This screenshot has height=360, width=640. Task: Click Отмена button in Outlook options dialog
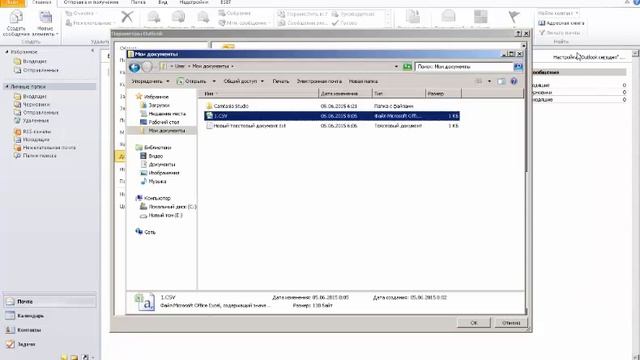coord(511,323)
